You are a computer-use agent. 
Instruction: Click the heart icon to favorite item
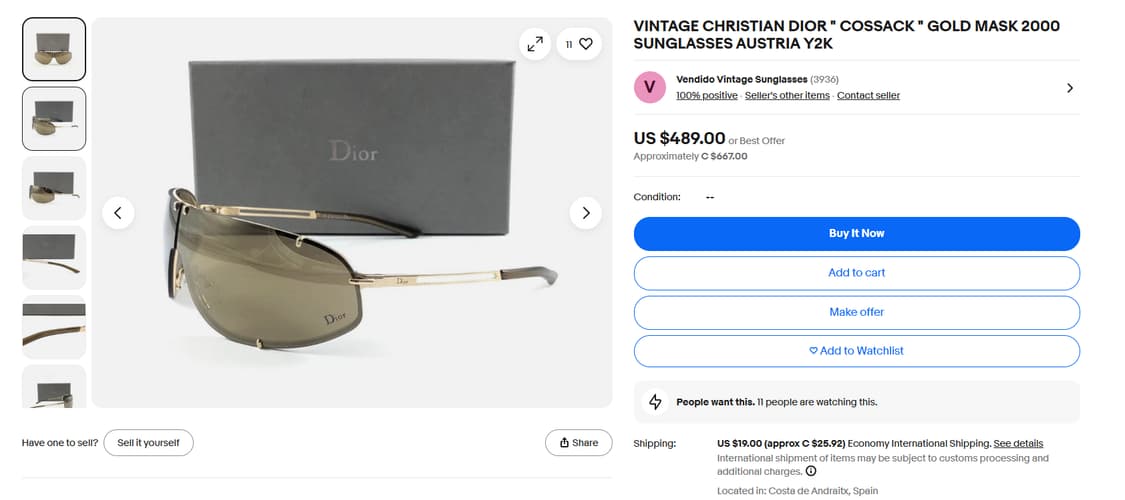[x=586, y=44]
